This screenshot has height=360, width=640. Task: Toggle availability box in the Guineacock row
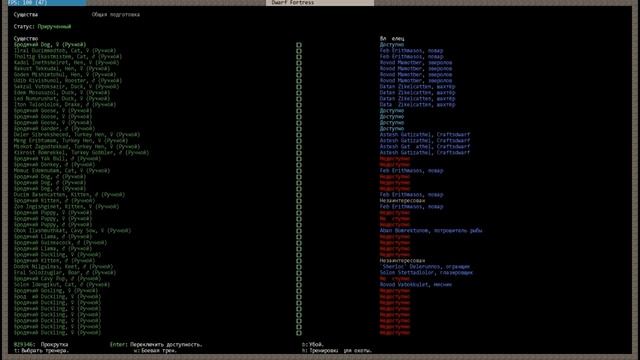tap(299, 243)
